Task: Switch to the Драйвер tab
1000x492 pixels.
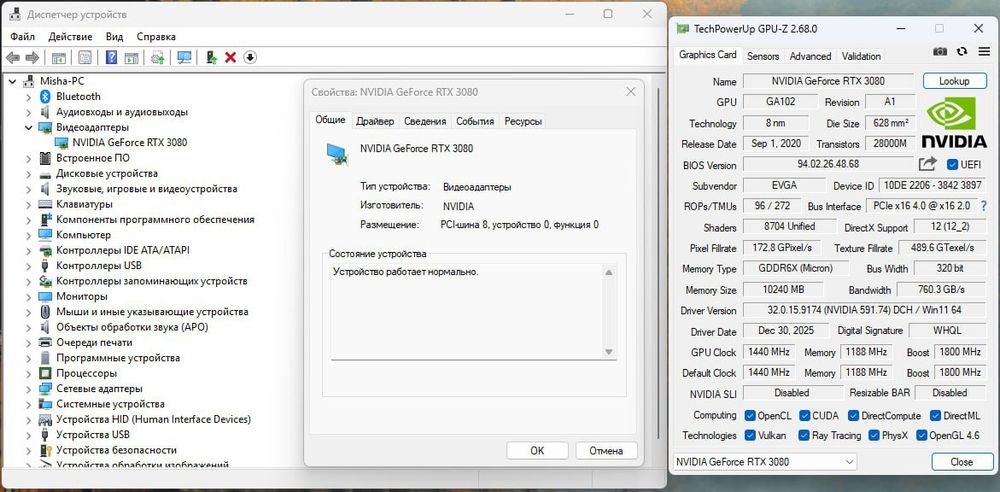Action: coord(375,121)
